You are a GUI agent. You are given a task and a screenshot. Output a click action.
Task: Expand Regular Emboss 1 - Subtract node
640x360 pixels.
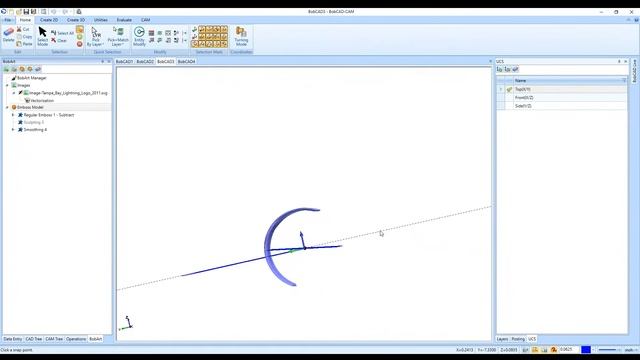[13, 115]
